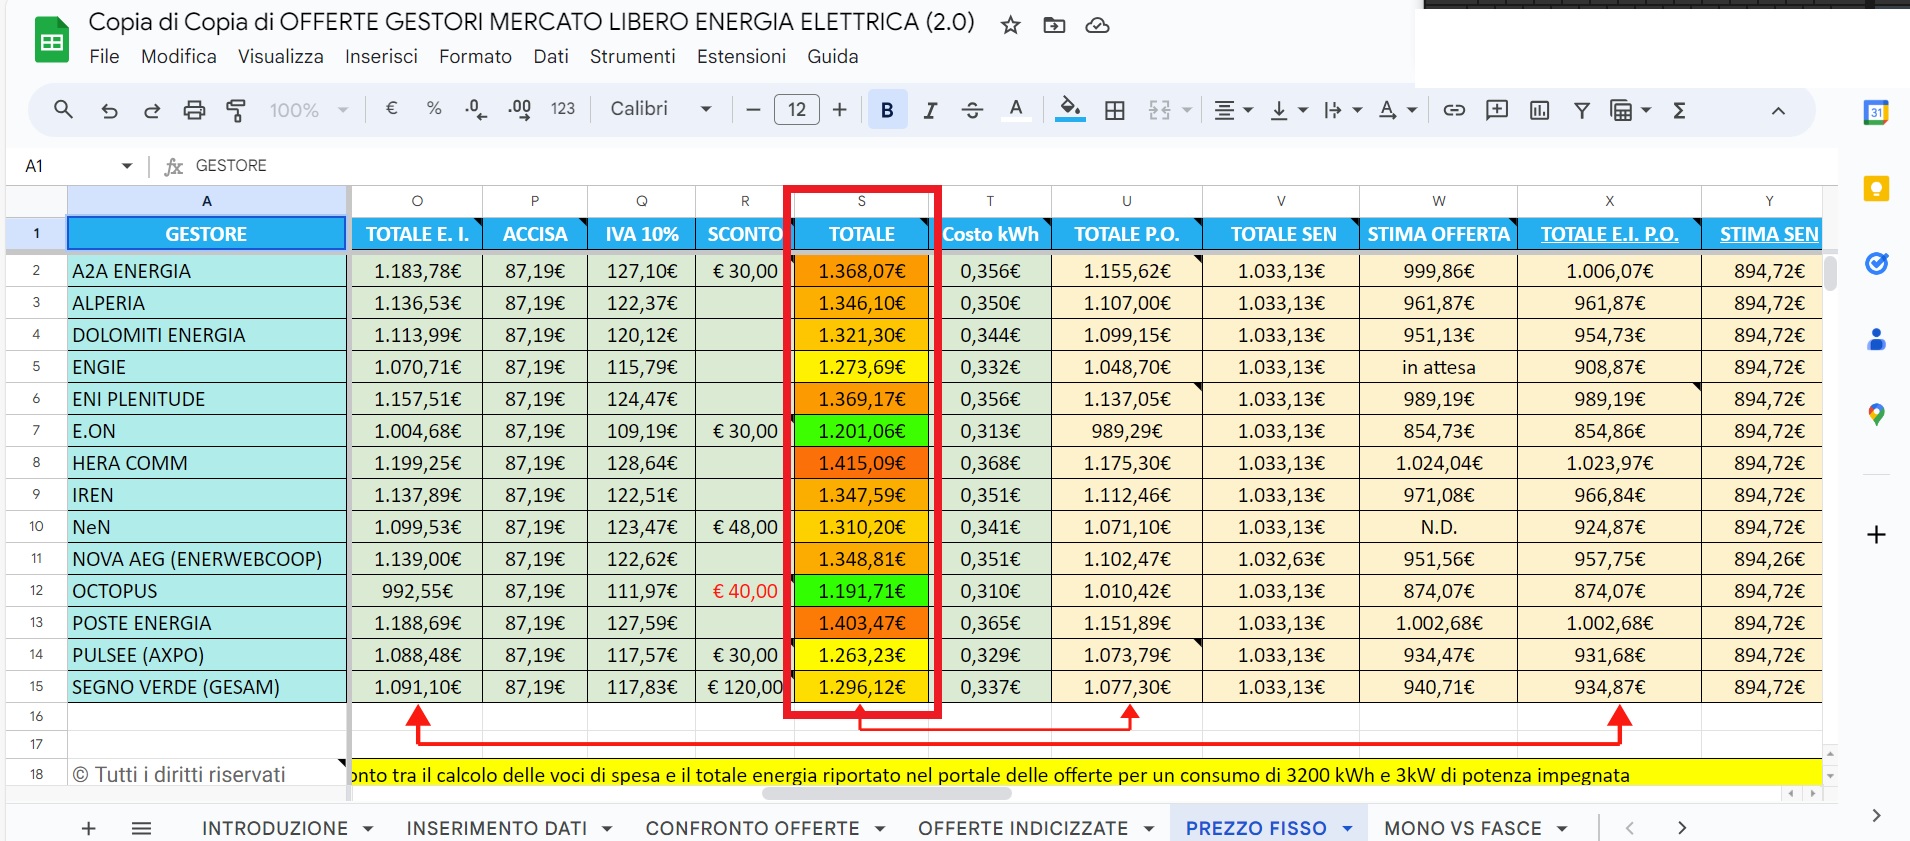Toggle bold formatting

tap(887, 110)
